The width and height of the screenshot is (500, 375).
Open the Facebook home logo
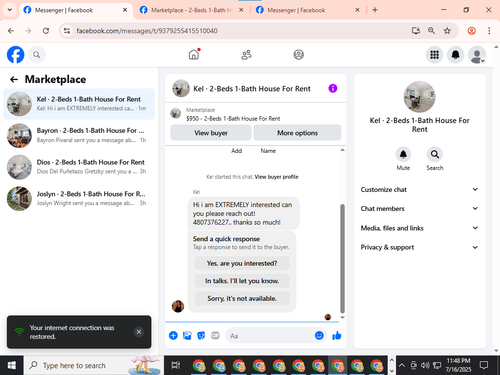click(x=15, y=55)
